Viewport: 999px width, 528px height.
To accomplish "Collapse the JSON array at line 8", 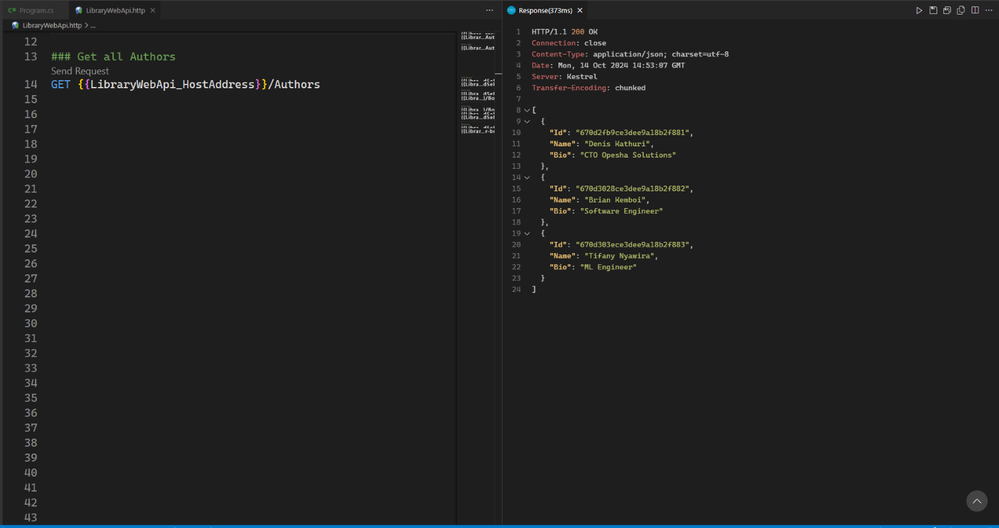I will pyautogui.click(x=527, y=110).
